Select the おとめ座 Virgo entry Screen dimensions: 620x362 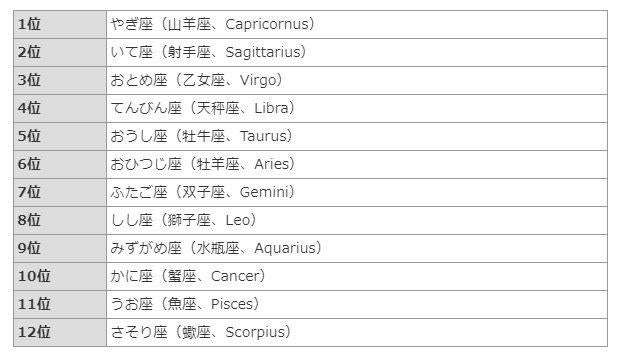197,81
